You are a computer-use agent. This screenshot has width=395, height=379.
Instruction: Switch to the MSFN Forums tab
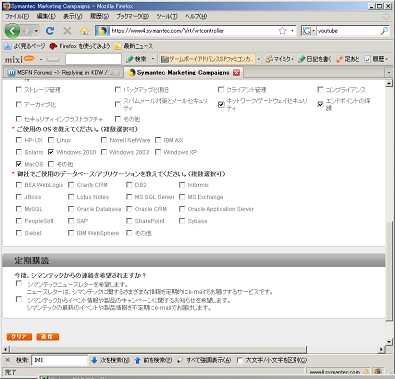click(63, 73)
